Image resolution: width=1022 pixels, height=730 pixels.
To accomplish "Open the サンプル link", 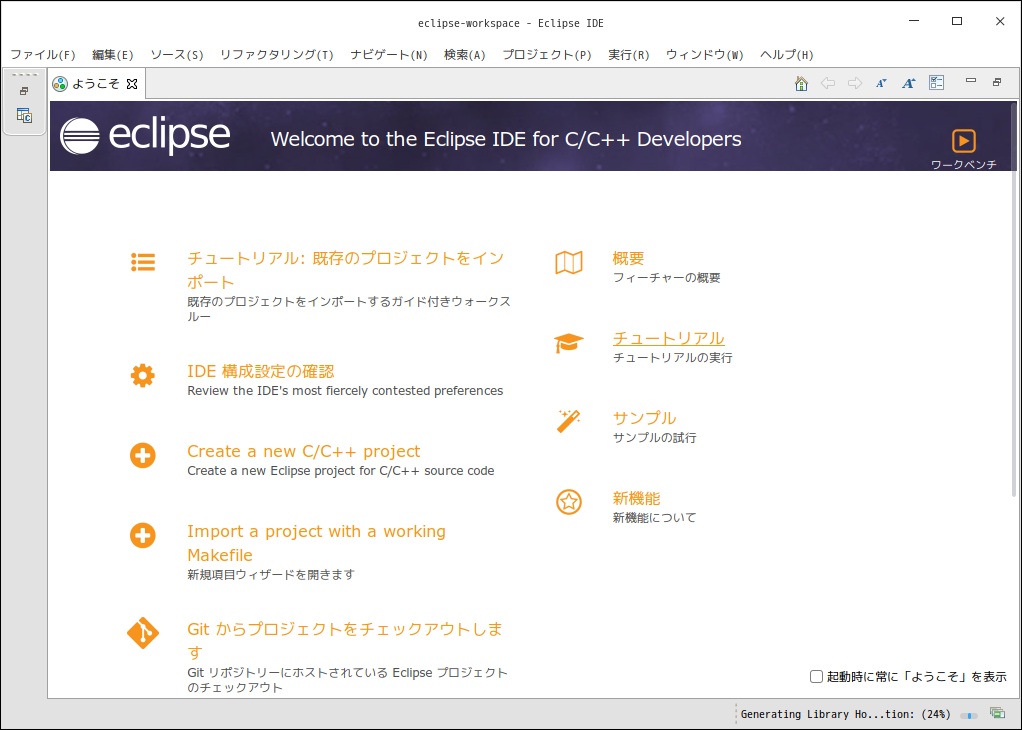I will [645, 418].
